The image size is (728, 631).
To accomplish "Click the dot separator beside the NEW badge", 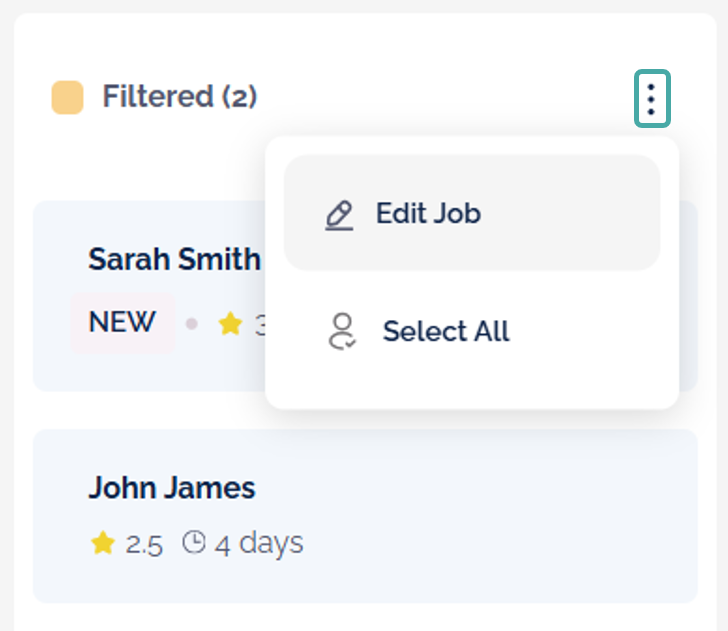I will 192,324.
